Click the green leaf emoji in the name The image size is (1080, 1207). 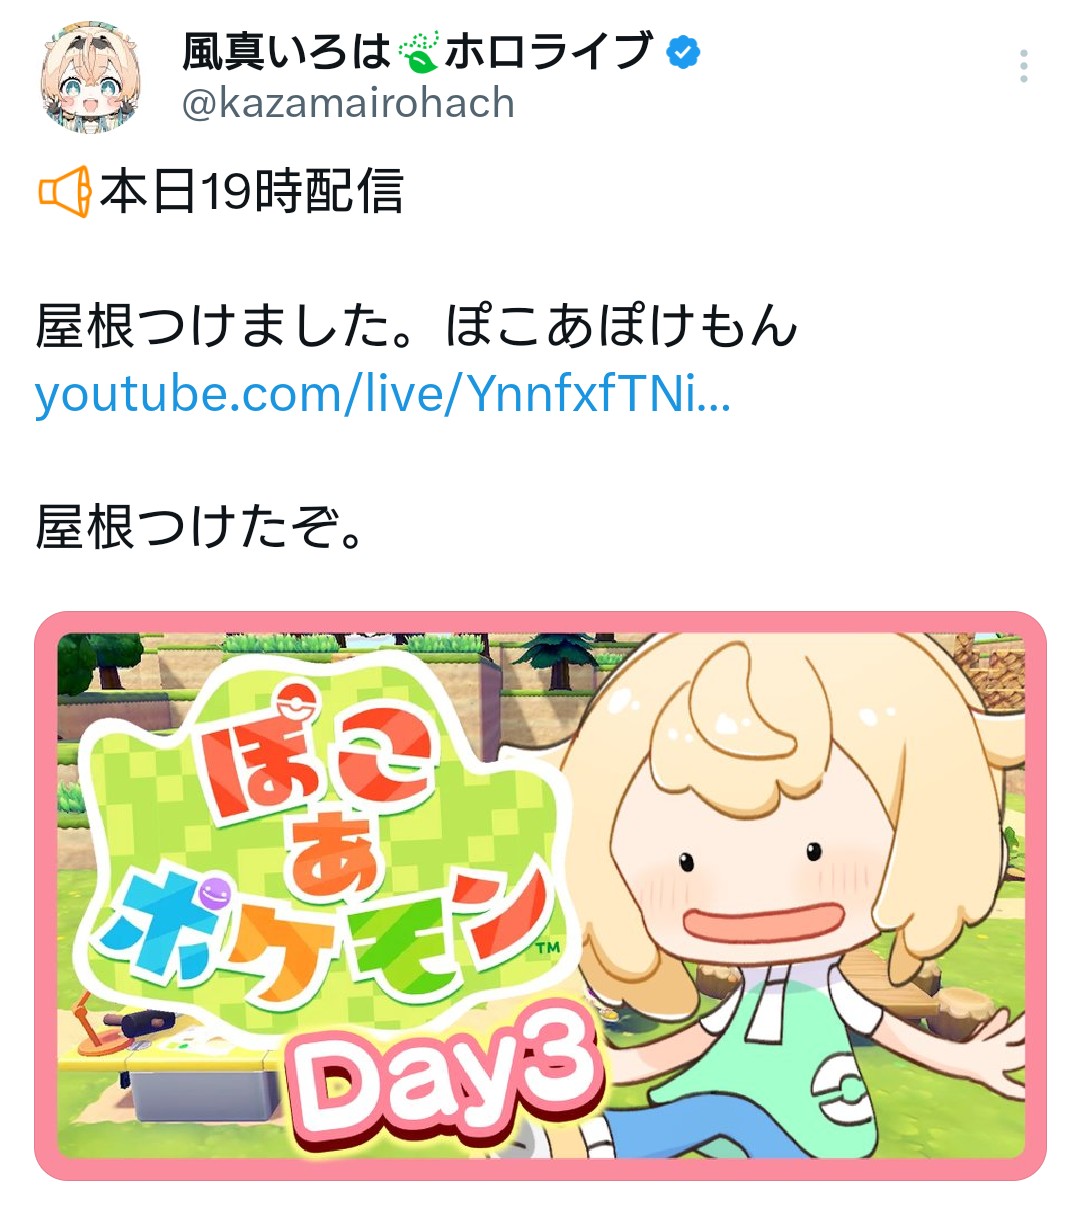click(418, 52)
